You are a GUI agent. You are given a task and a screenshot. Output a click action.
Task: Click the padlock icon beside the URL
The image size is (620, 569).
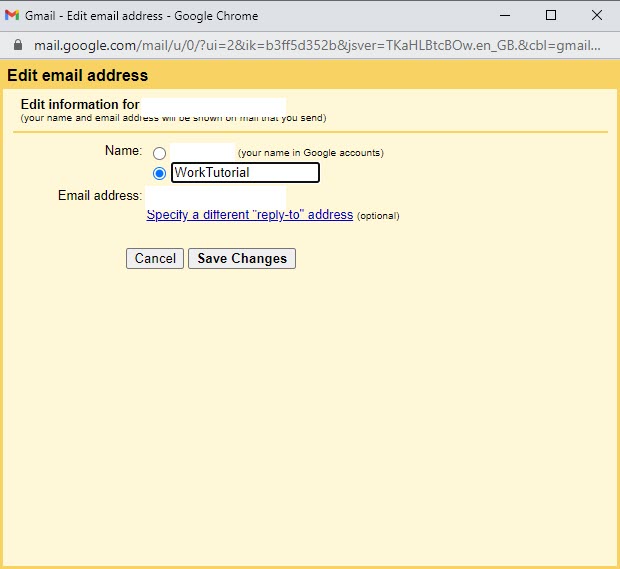coord(17,46)
